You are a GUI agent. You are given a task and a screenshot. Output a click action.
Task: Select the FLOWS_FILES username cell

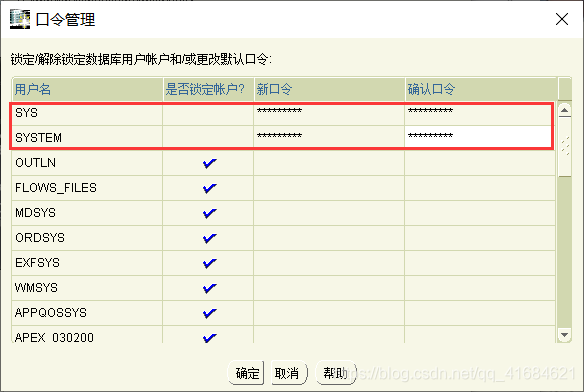87,188
